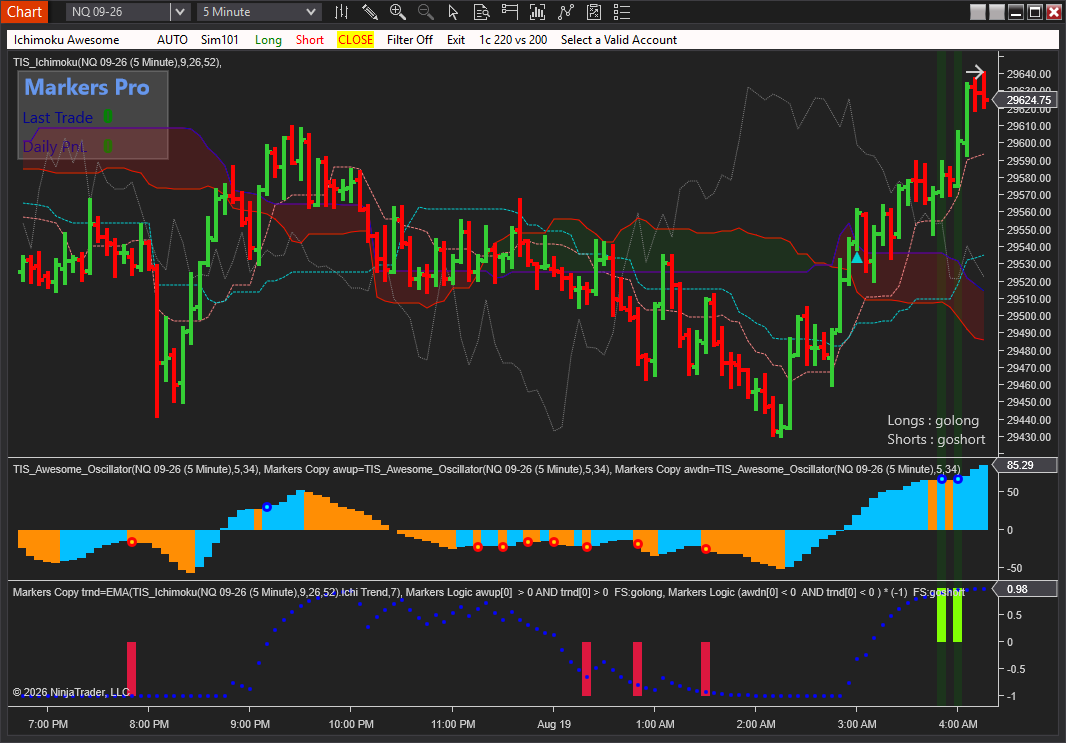Open the strategy performance icon
Screen dimensions: 1066x743
[x=594, y=12]
